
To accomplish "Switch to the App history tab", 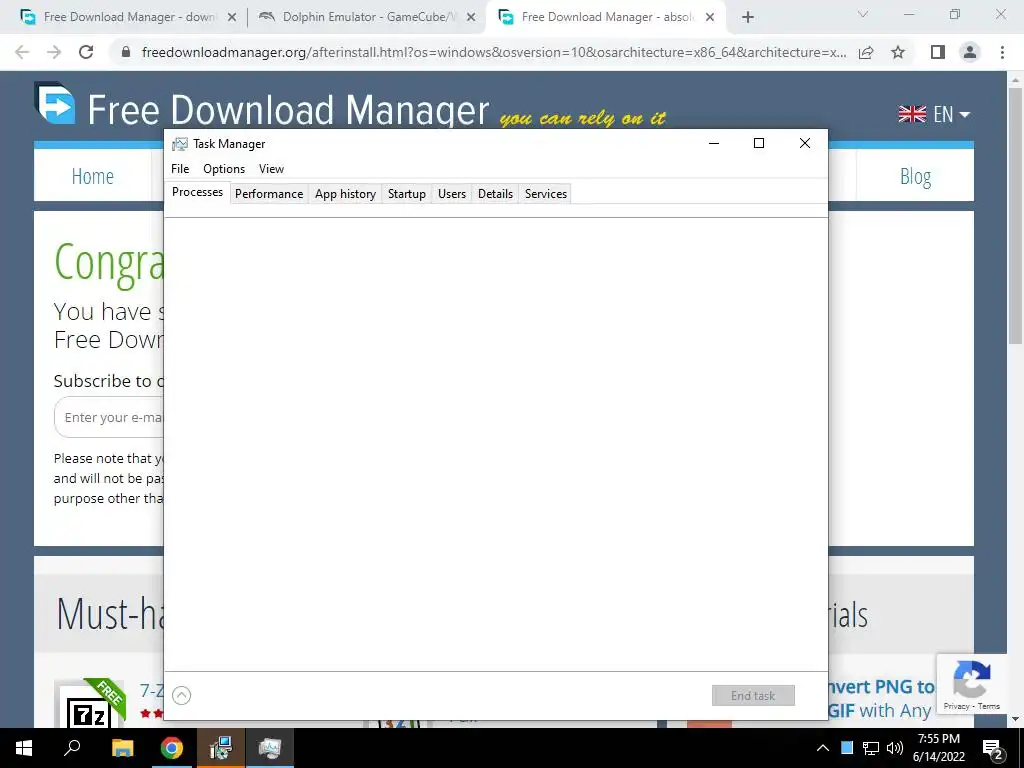I will [345, 194].
